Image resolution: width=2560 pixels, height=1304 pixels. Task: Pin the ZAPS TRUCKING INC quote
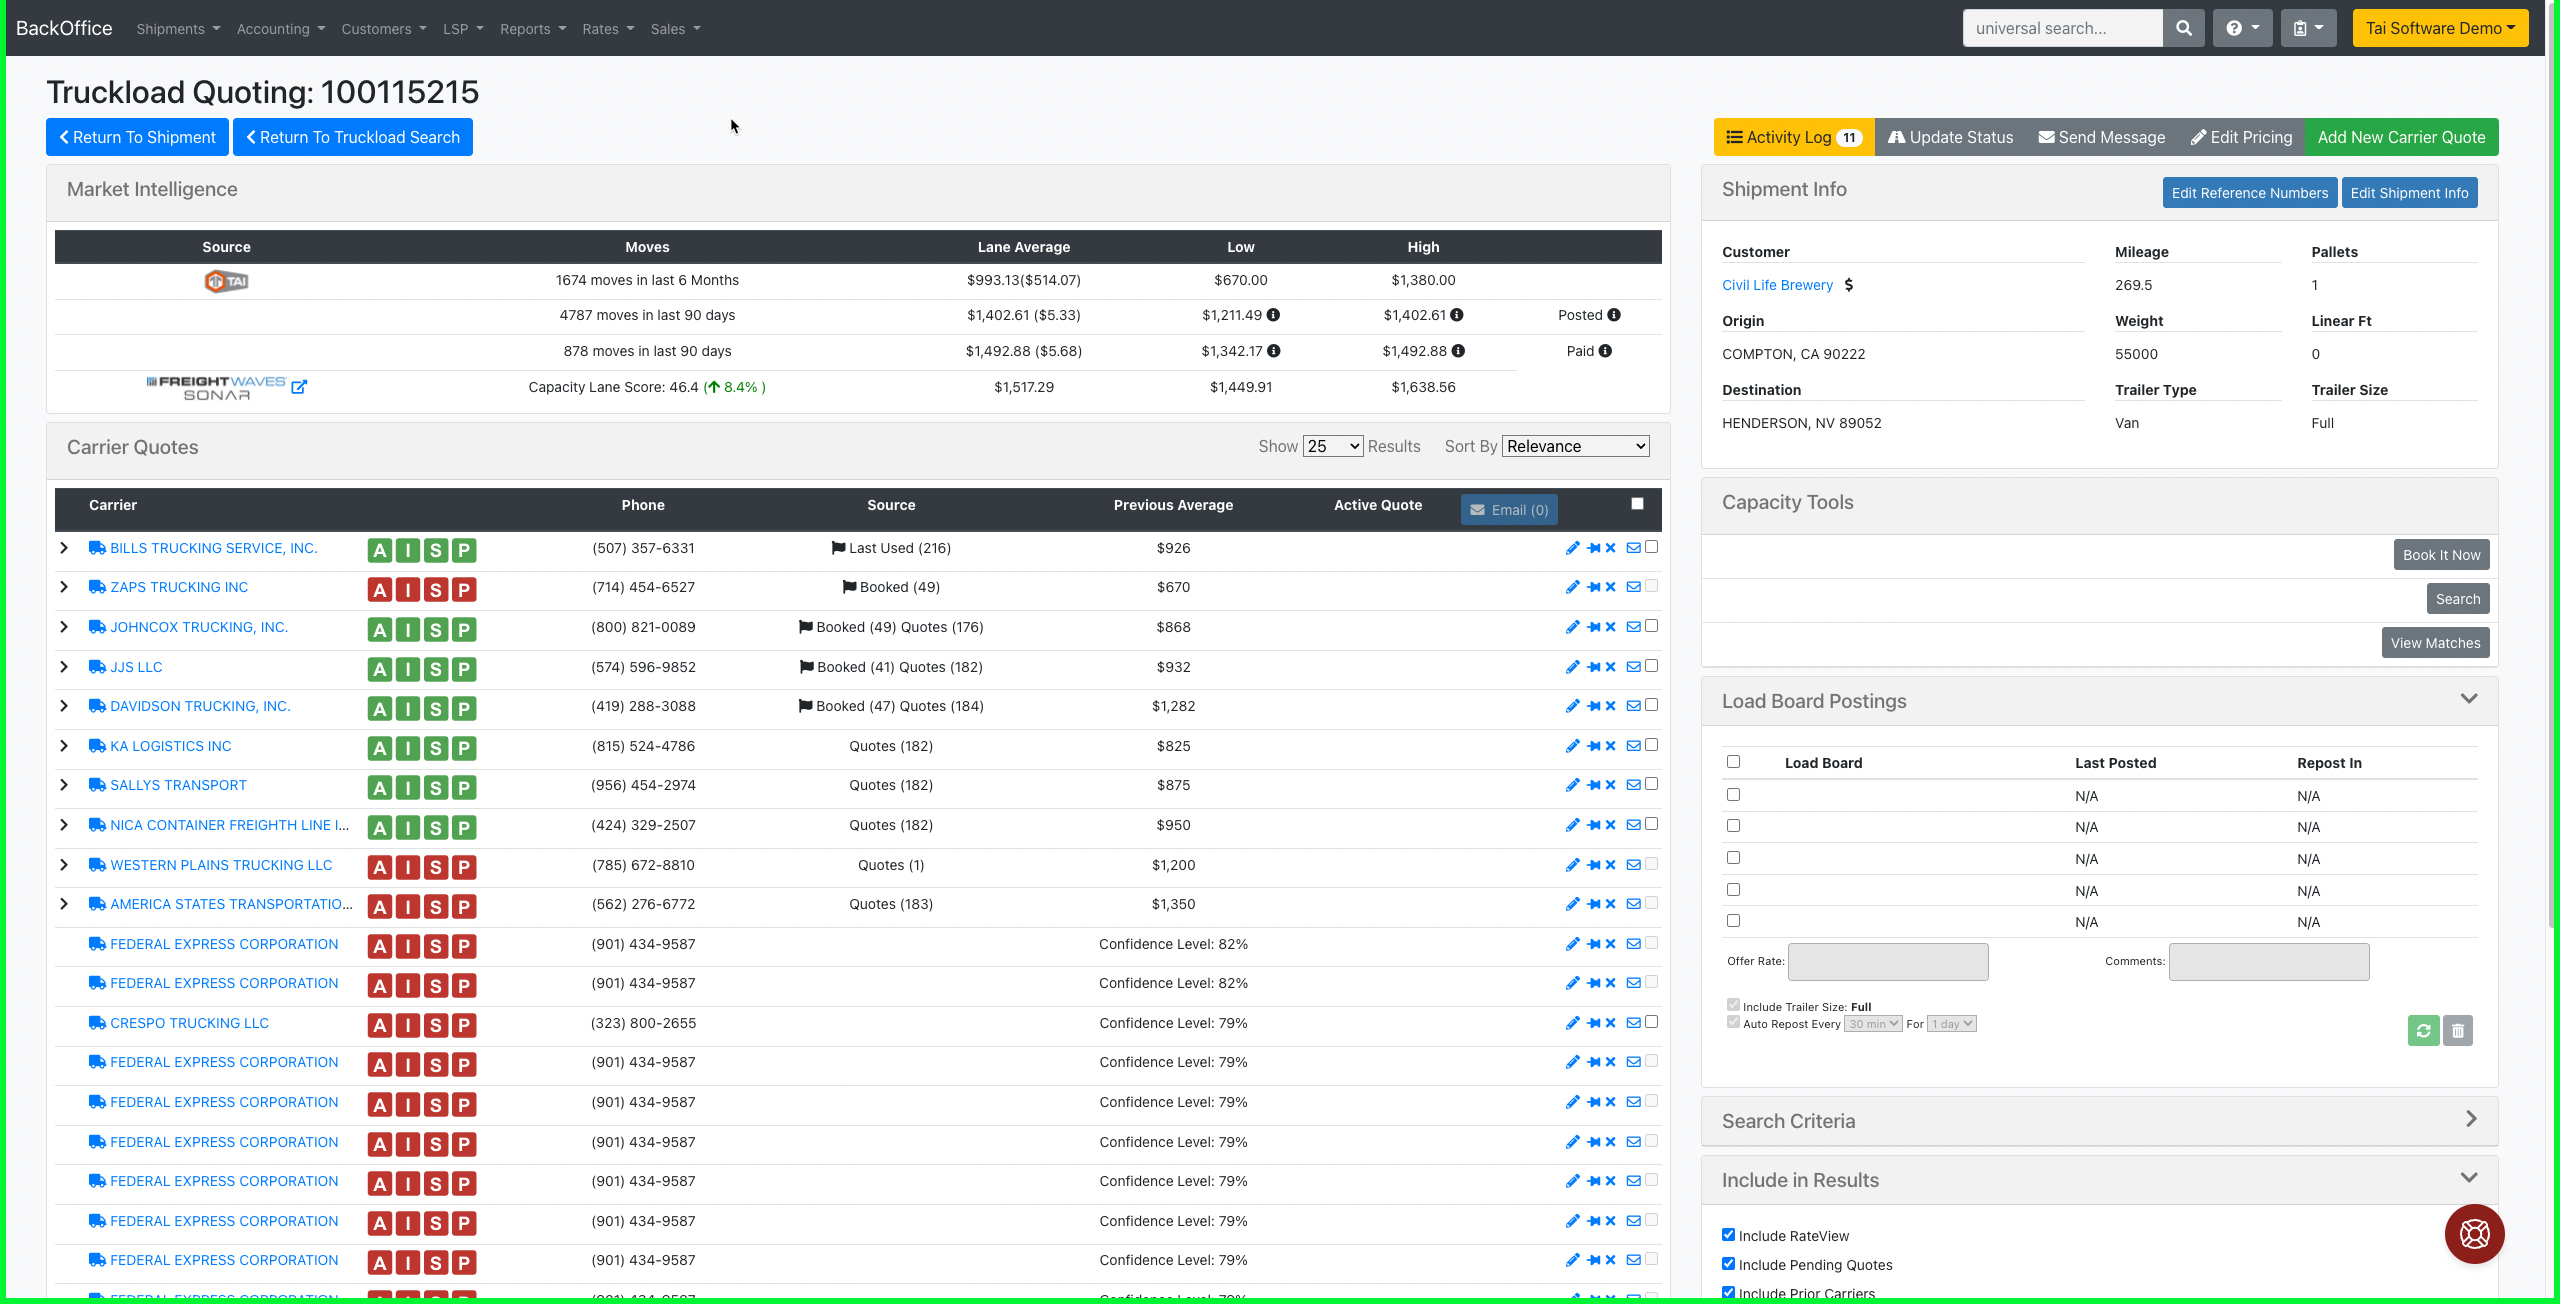1592,587
